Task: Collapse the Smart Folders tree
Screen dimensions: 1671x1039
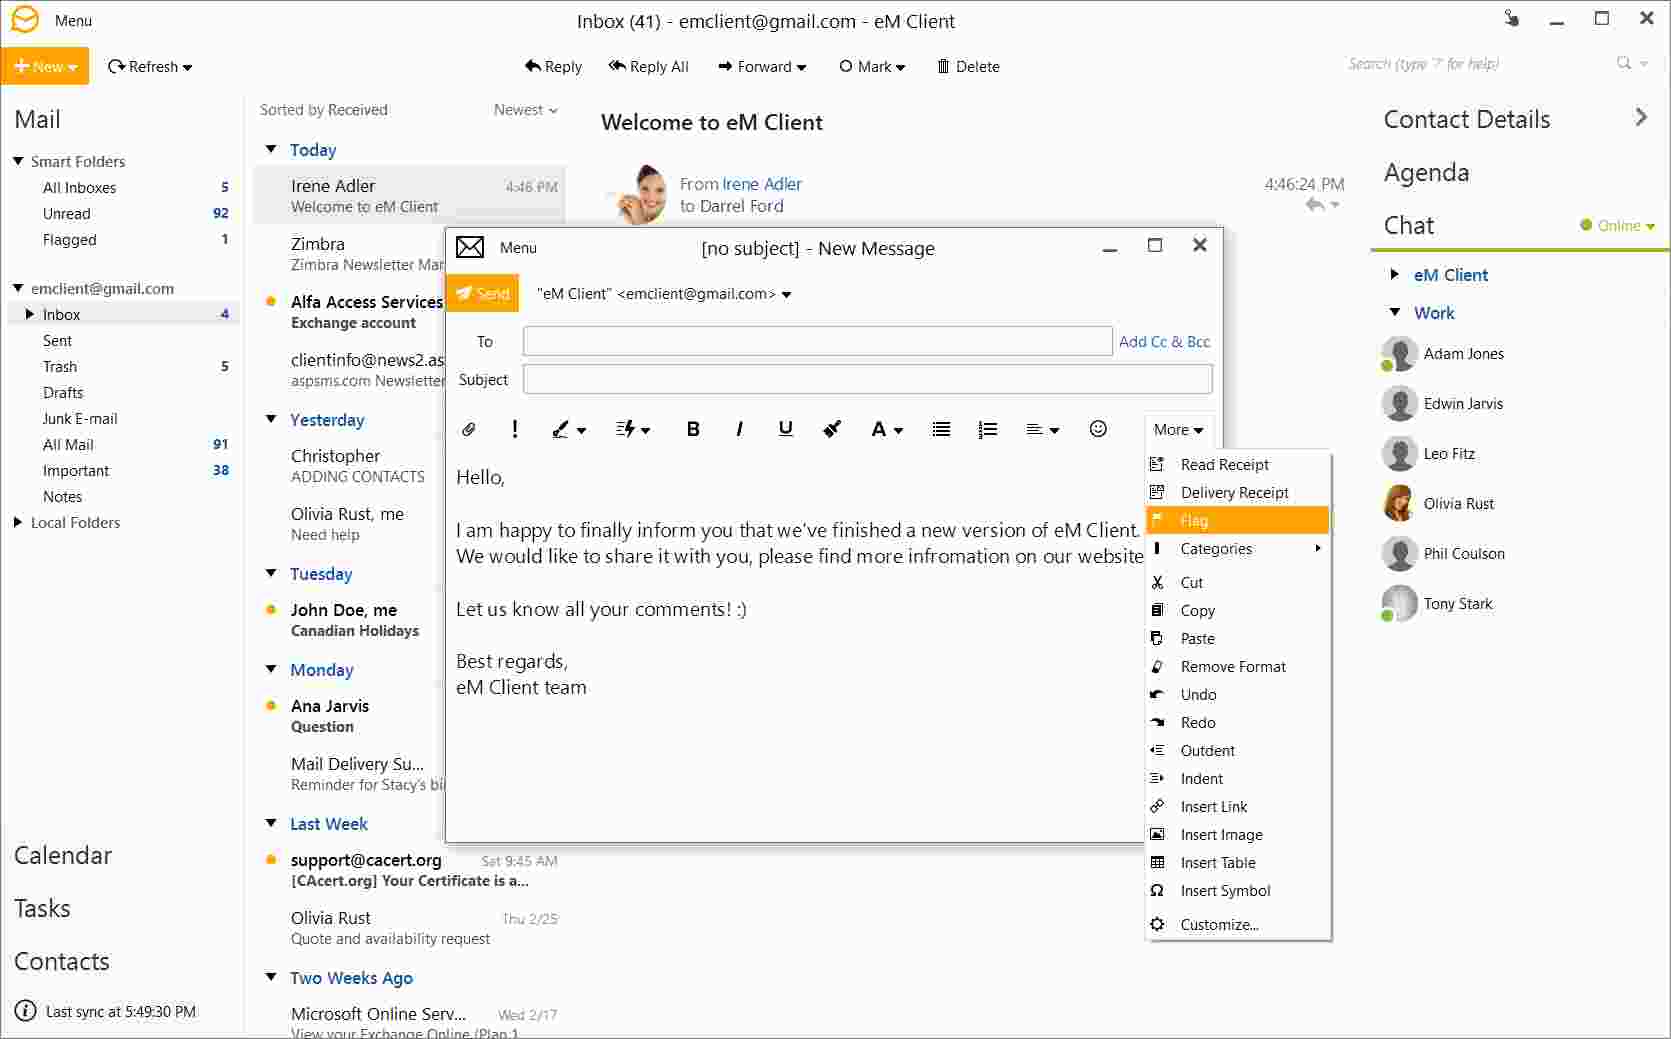Action: (18, 161)
